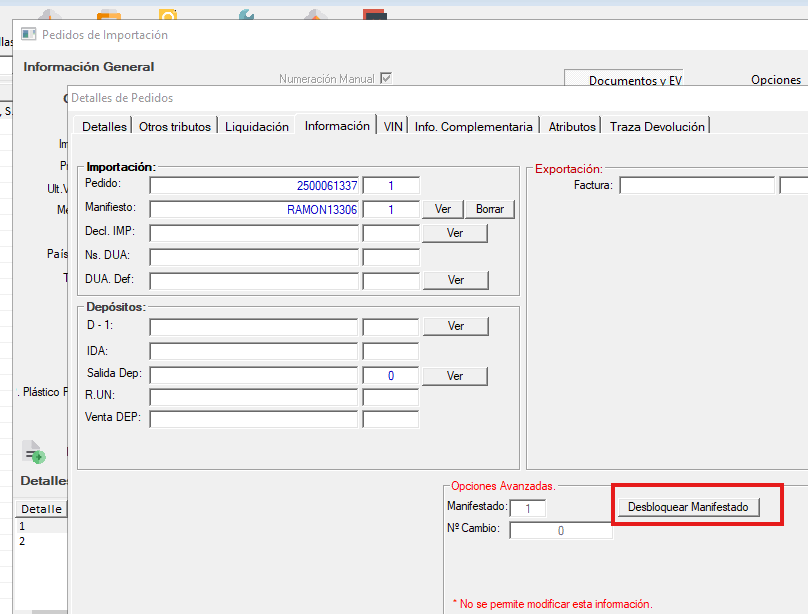This screenshot has width=808, height=614.
Task: Switch to the Otros tributos tab
Action: [x=175, y=127]
